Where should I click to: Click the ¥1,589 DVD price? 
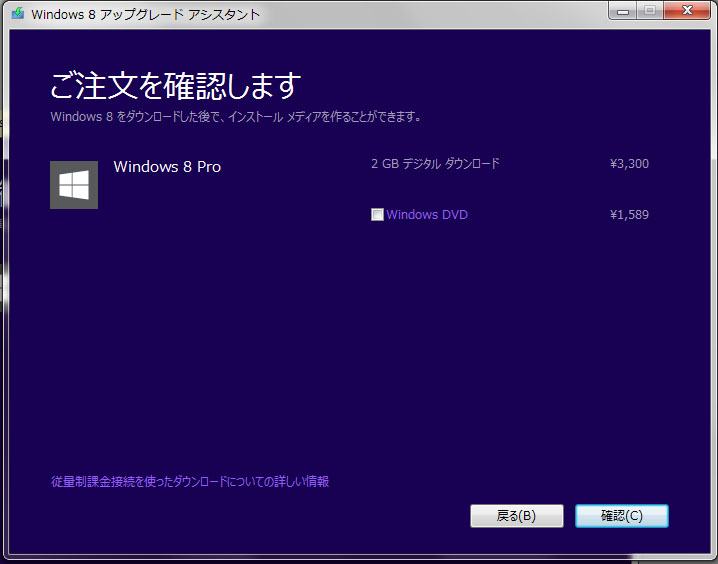(x=629, y=215)
